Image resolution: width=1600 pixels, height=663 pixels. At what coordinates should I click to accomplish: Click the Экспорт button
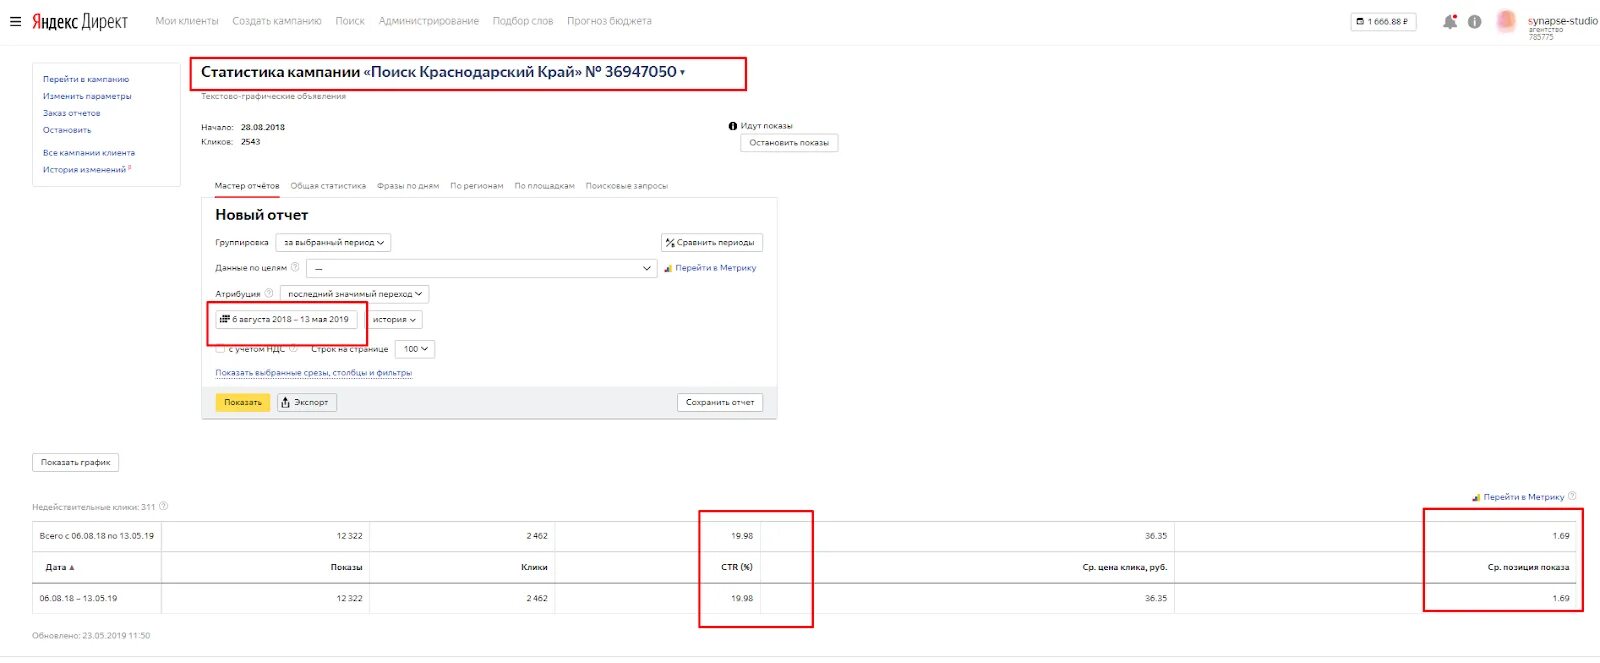[x=307, y=402]
